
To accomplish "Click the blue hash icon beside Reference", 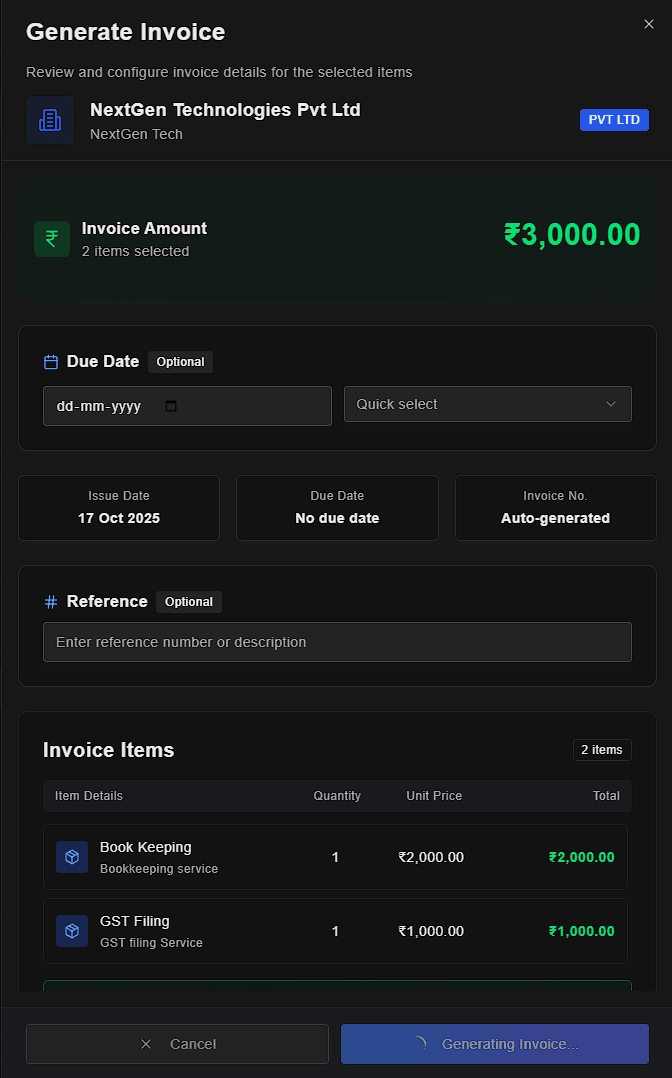I will (50, 601).
